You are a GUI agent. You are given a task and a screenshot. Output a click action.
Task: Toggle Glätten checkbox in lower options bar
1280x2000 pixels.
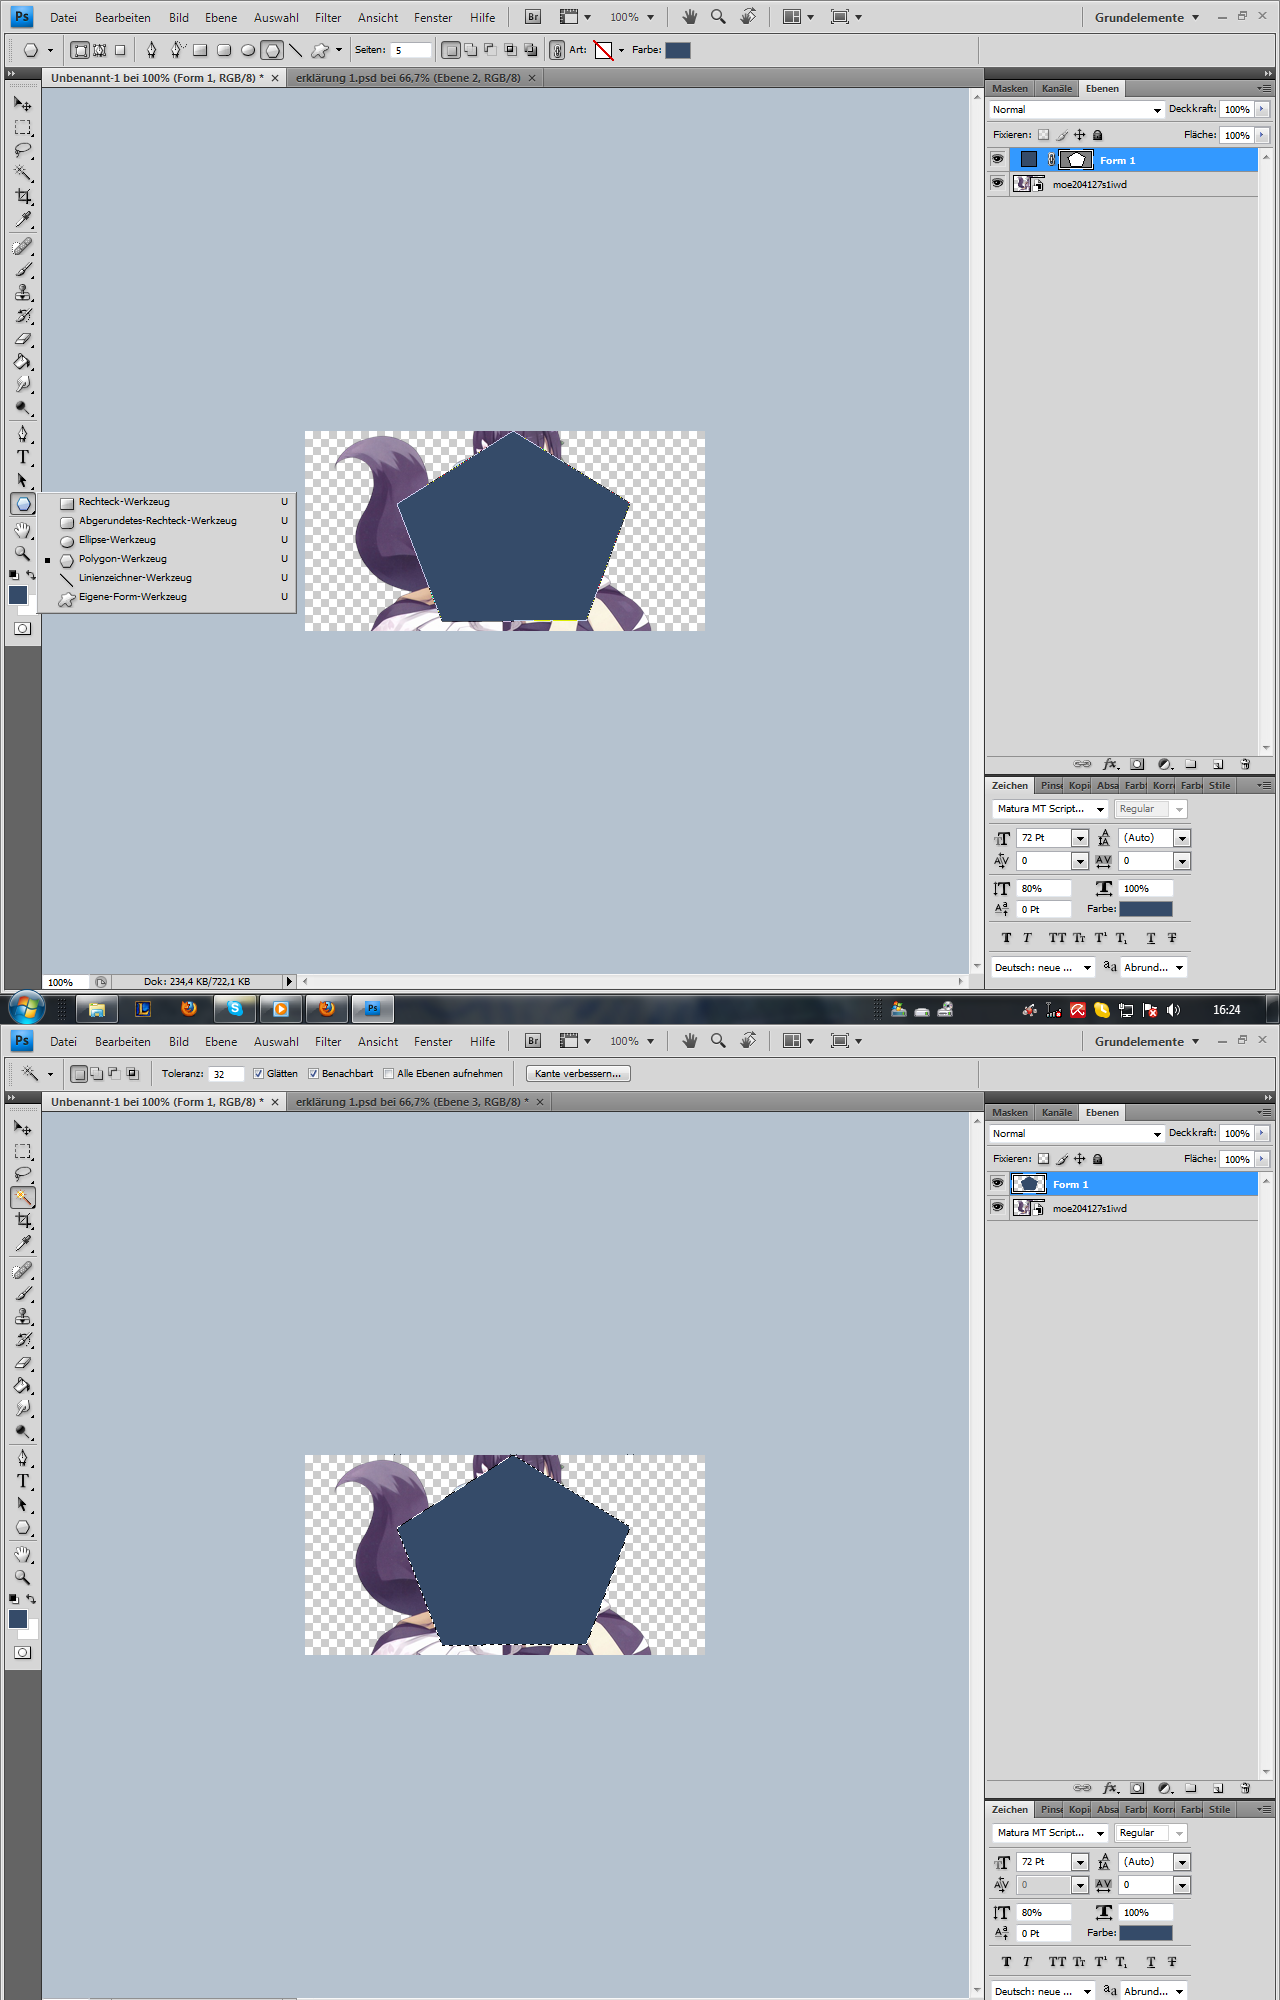[x=258, y=1074]
